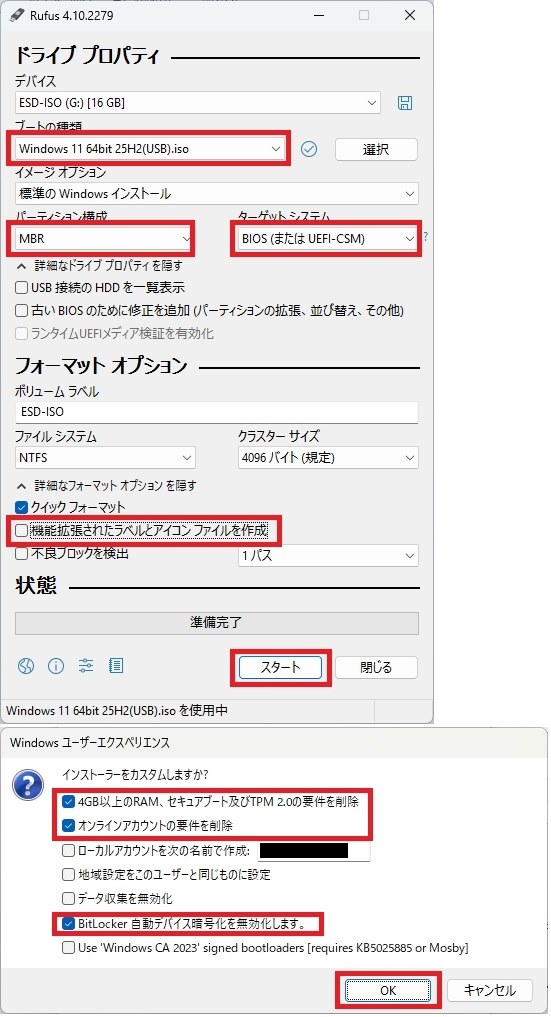Check データ収集を無効化
Viewport: 551px width, 1017px height.
click(117, 899)
